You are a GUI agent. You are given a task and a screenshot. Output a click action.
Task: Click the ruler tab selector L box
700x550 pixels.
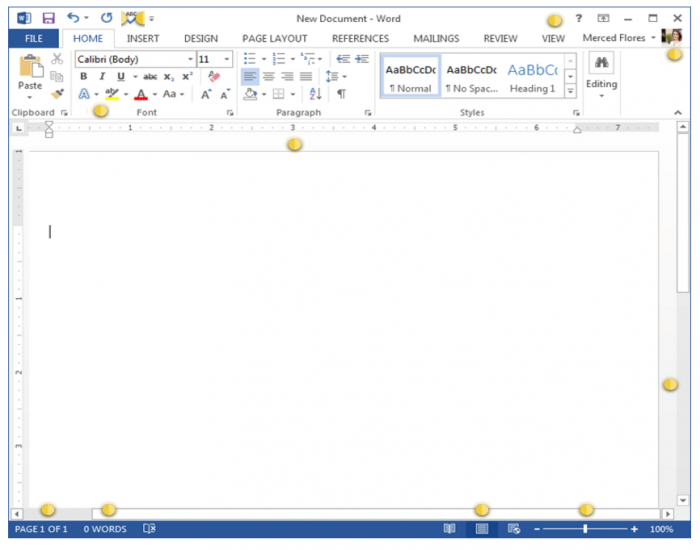click(19, 129)
